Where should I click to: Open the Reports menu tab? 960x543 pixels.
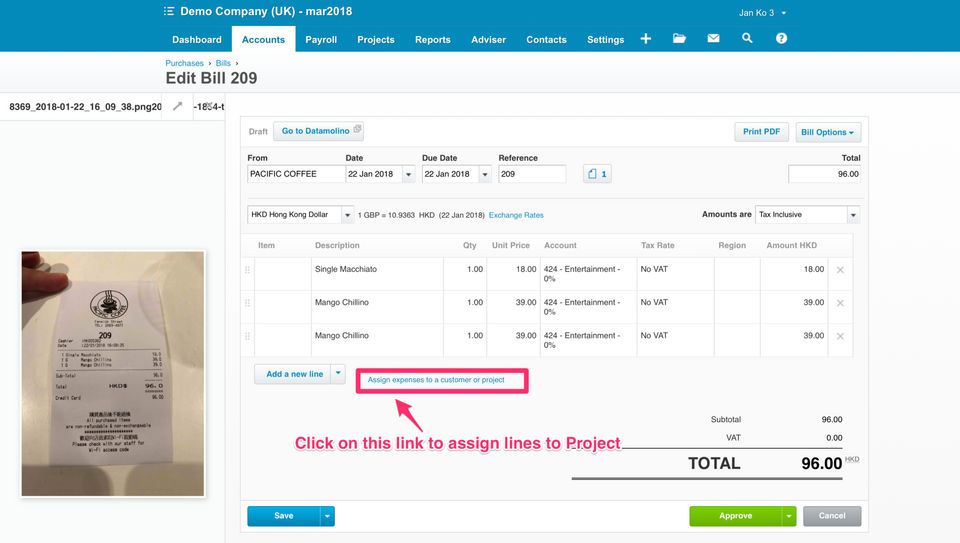(432, 39)
